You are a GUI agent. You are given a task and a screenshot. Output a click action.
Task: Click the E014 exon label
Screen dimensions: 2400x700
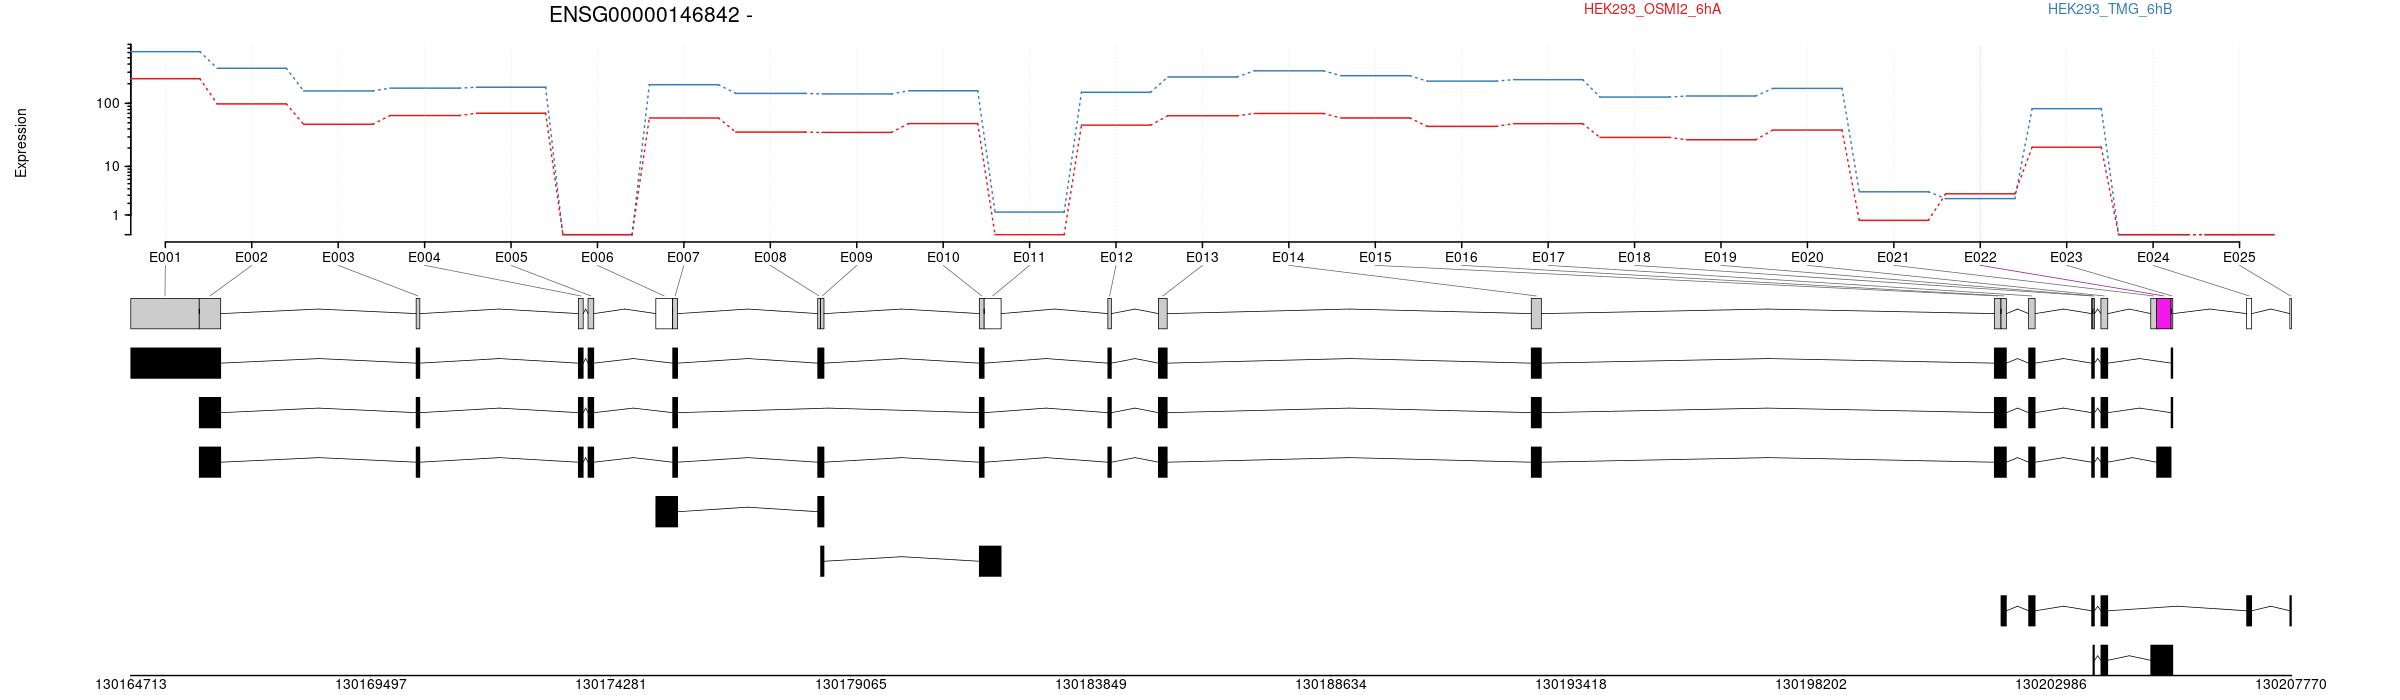point(1288,257)
